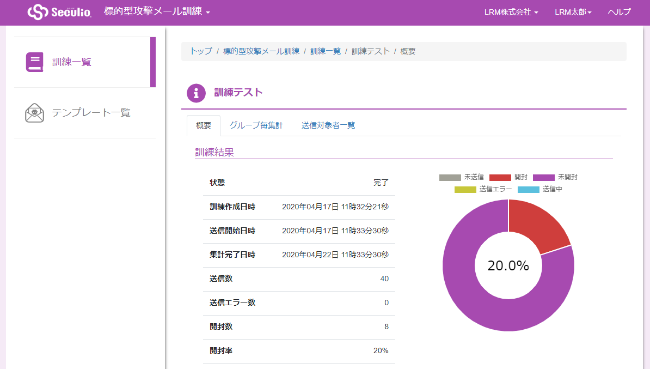Select 訓練一覧 in the sidebar
This screenshot has width=650, height=369.
tap(85, 62)
